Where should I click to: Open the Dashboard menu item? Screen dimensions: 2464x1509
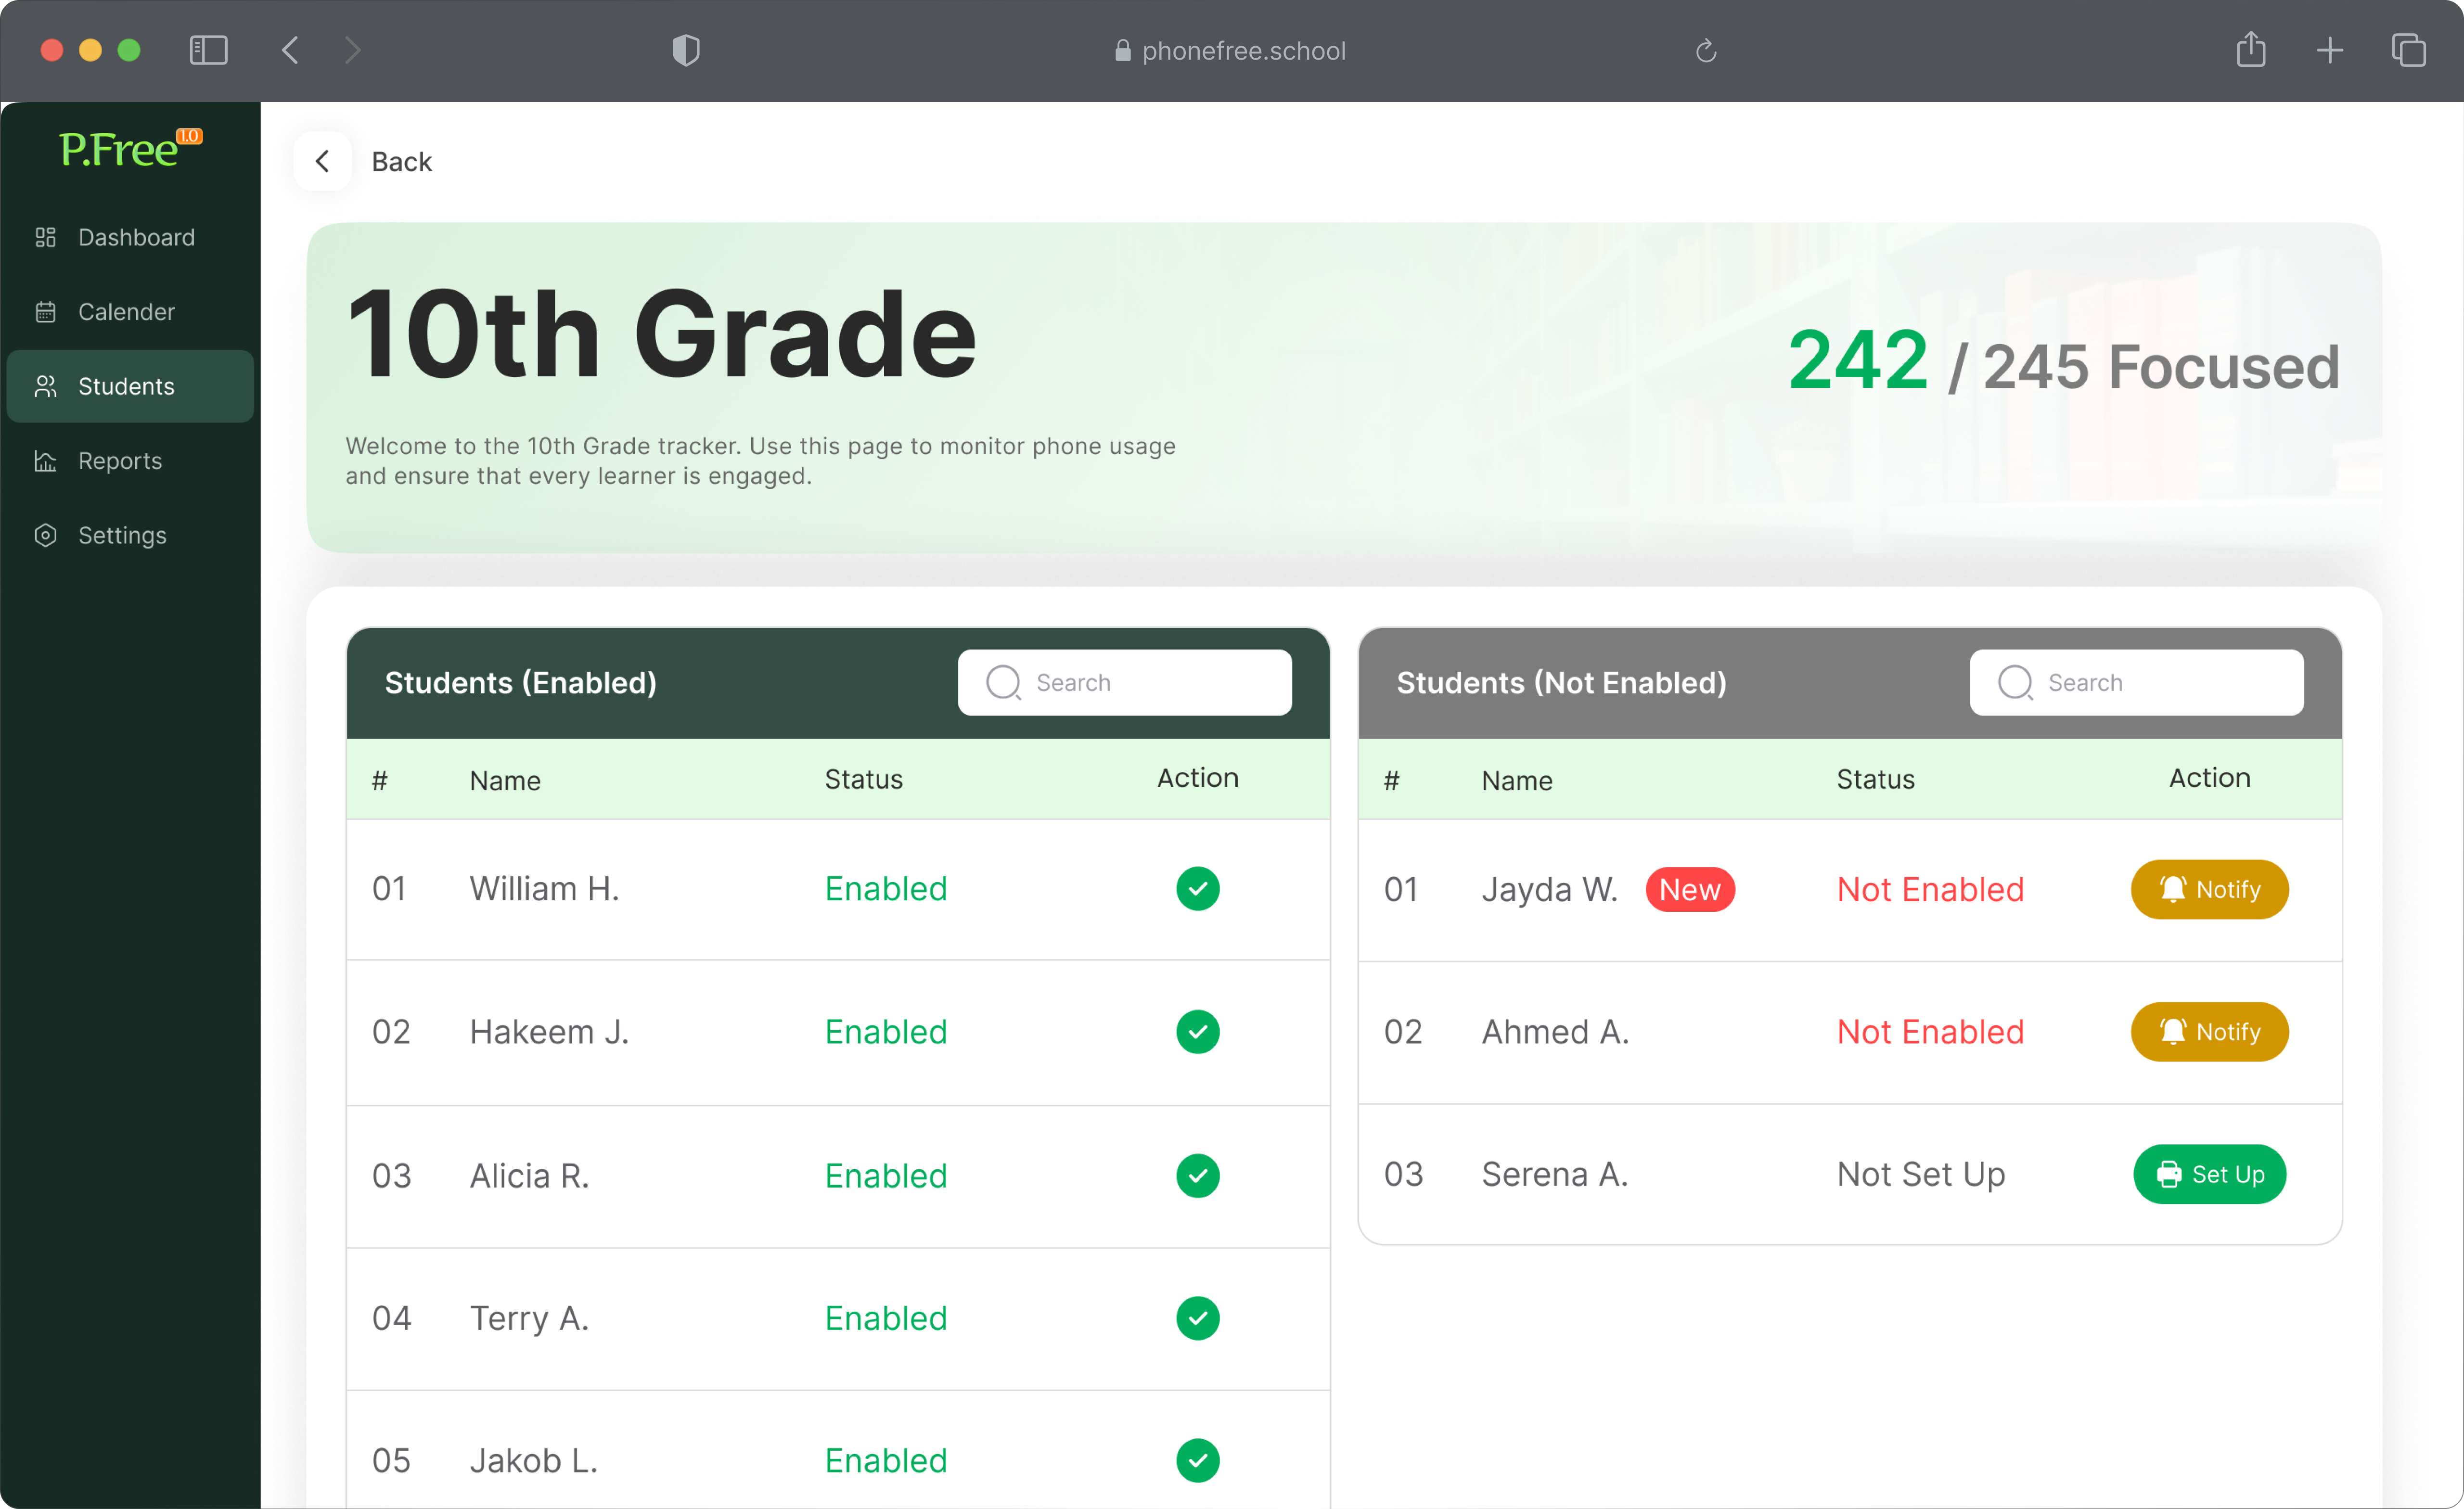pyautogui.click(x=135, y=237)
